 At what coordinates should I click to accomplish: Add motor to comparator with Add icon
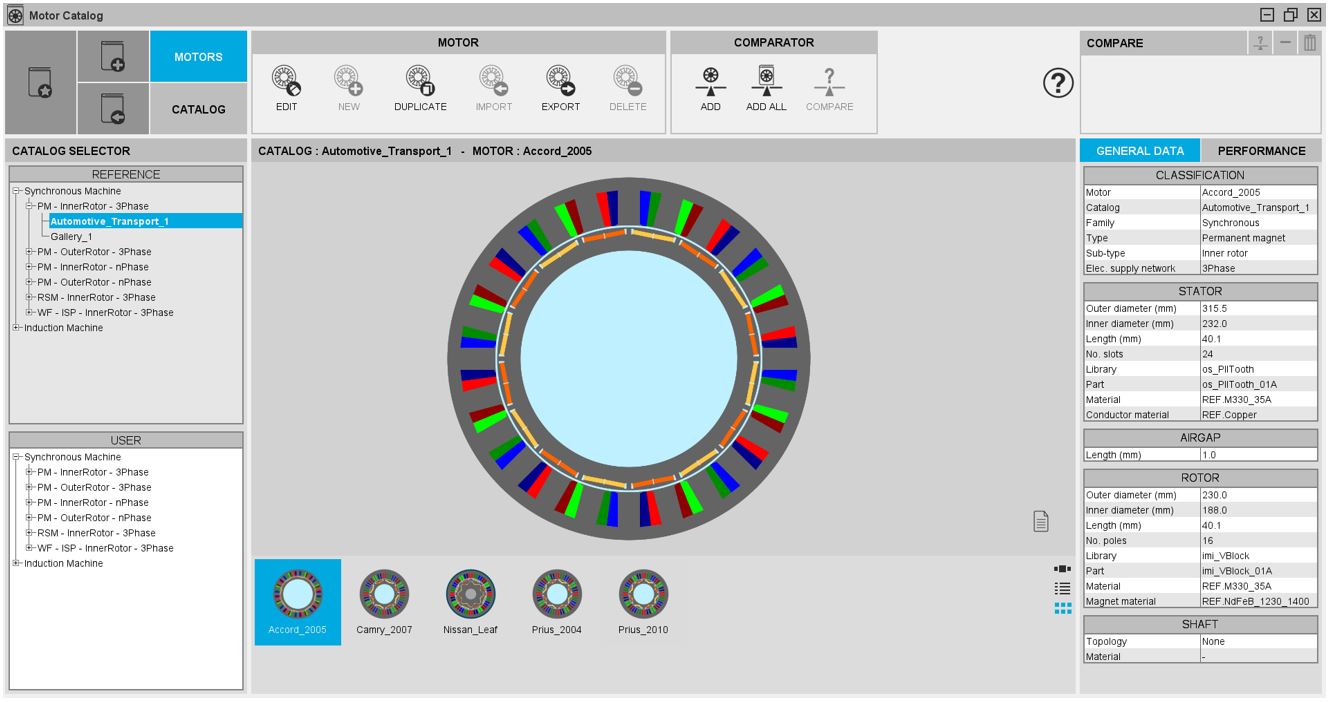[710, 81]
